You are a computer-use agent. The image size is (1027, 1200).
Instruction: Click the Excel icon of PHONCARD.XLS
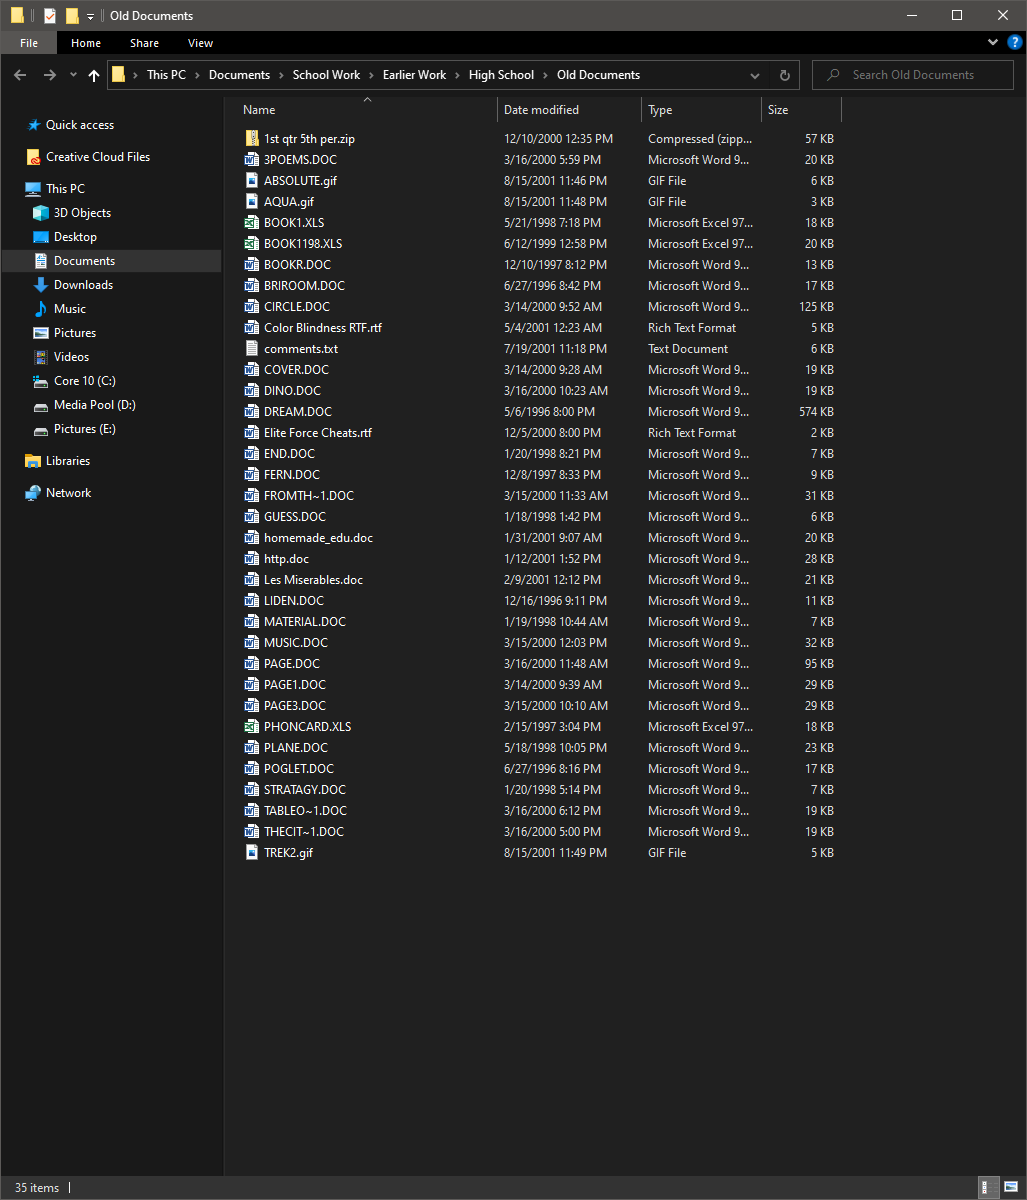252,727
